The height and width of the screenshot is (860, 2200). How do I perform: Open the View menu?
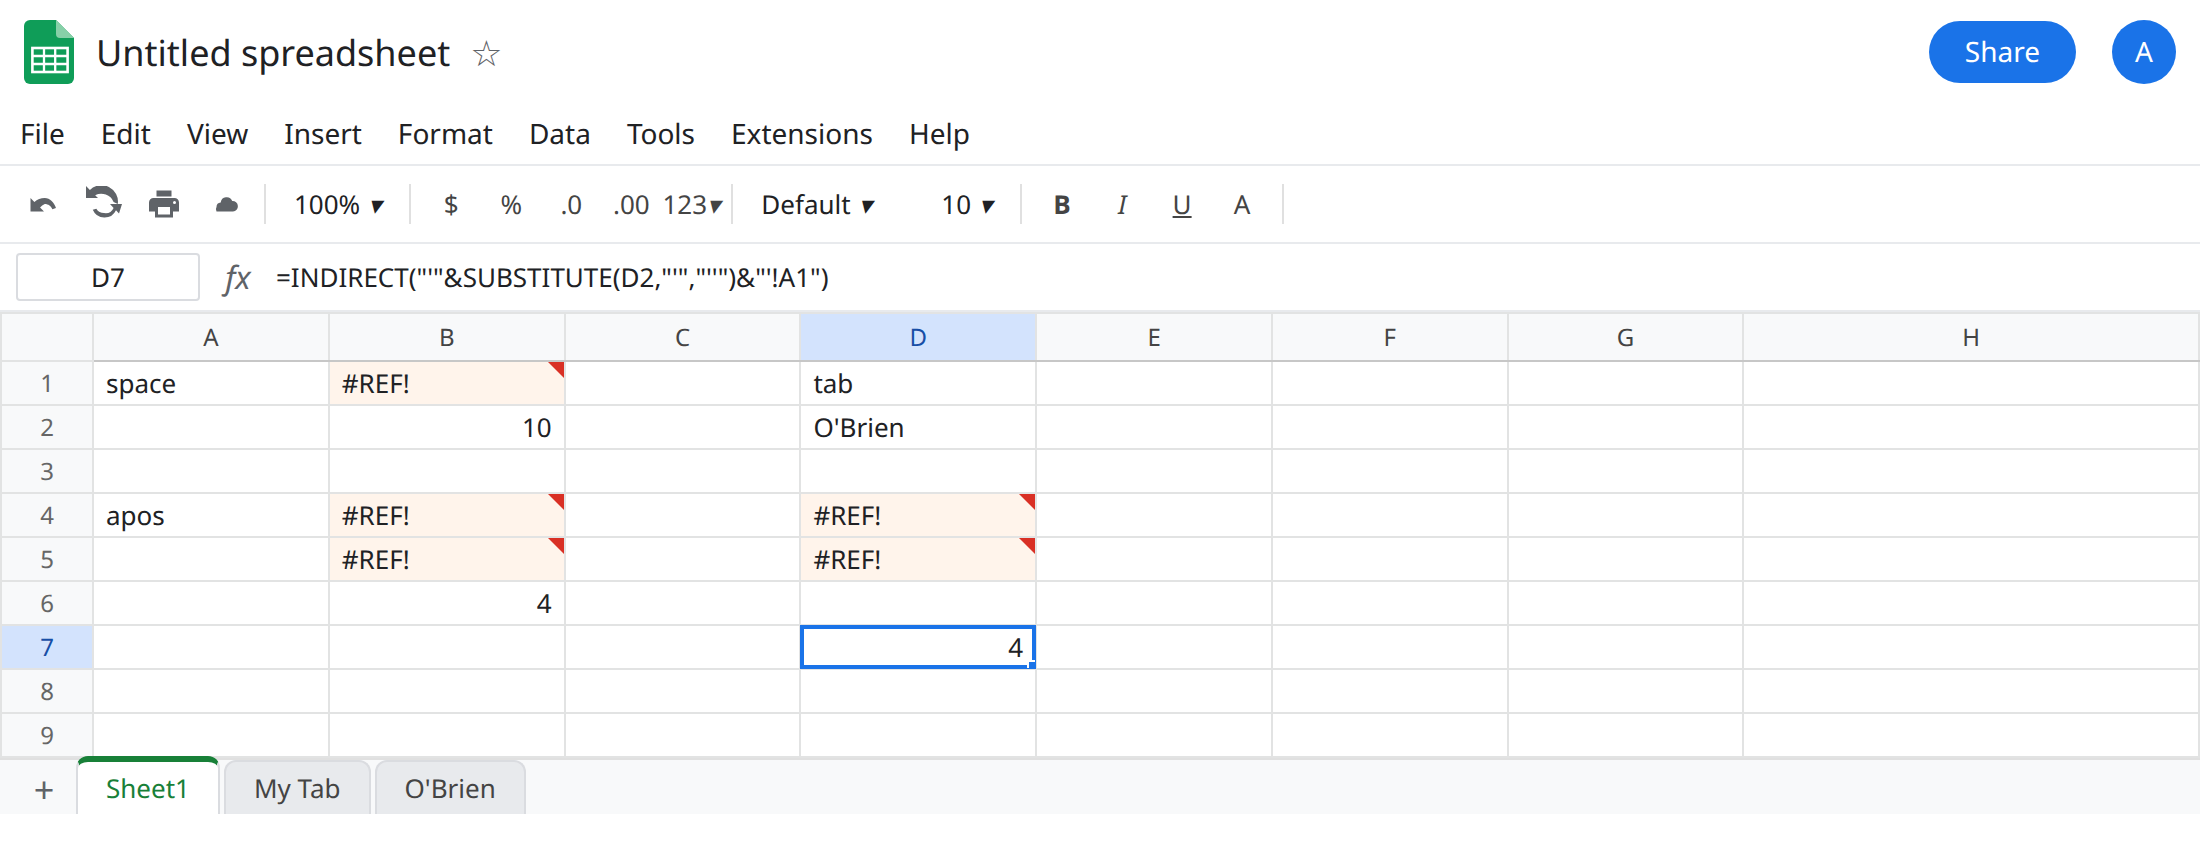tap(217, 134)
